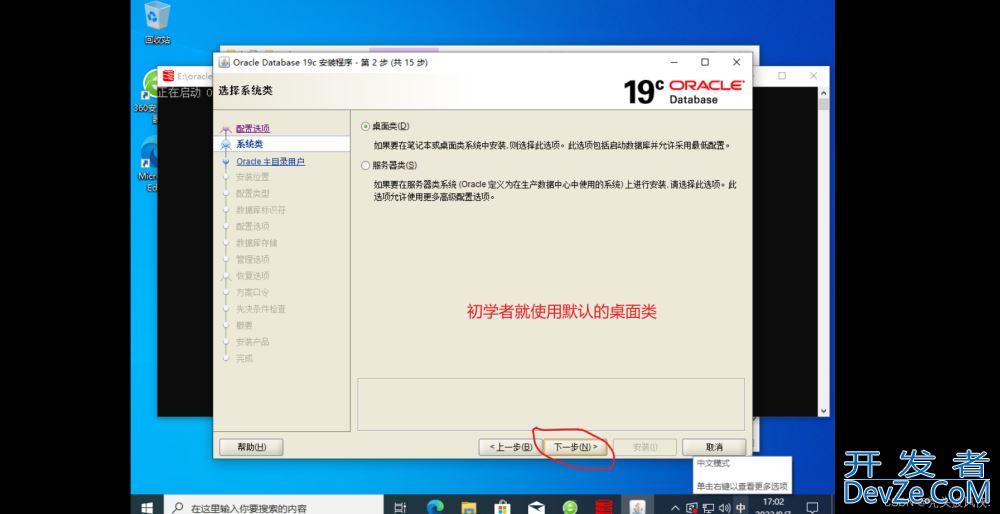This screenshot has width=1000, height=514.
Task: Click the 安装位置 step in sidebar
Action: (x=253, y=177)
